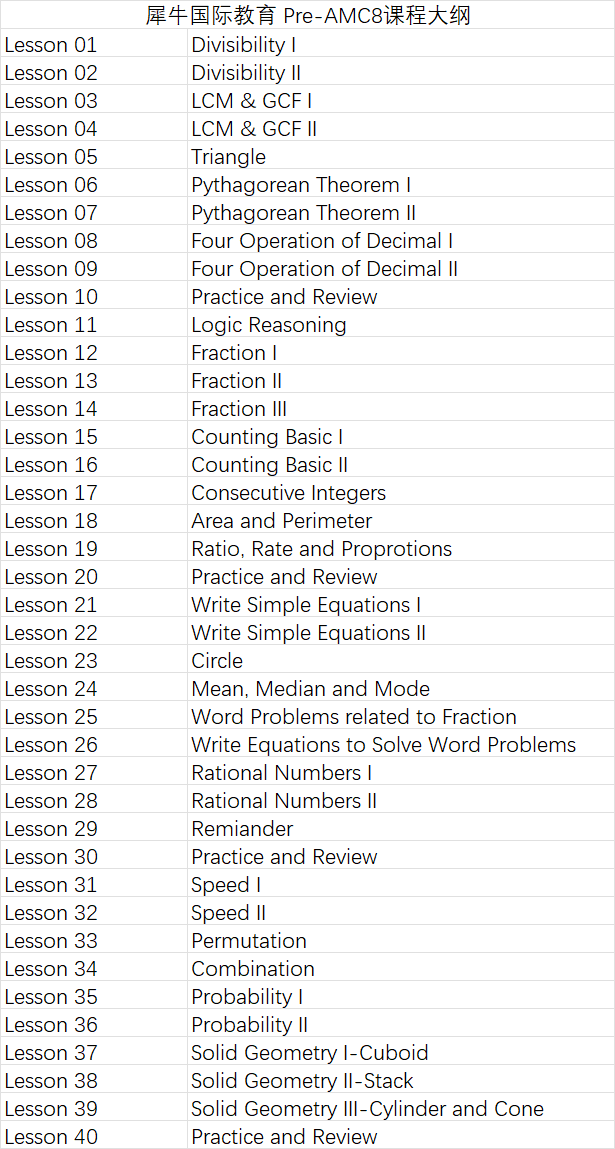Click the Permutation cell
This screenshot has height=1149, width=615.
249,941
